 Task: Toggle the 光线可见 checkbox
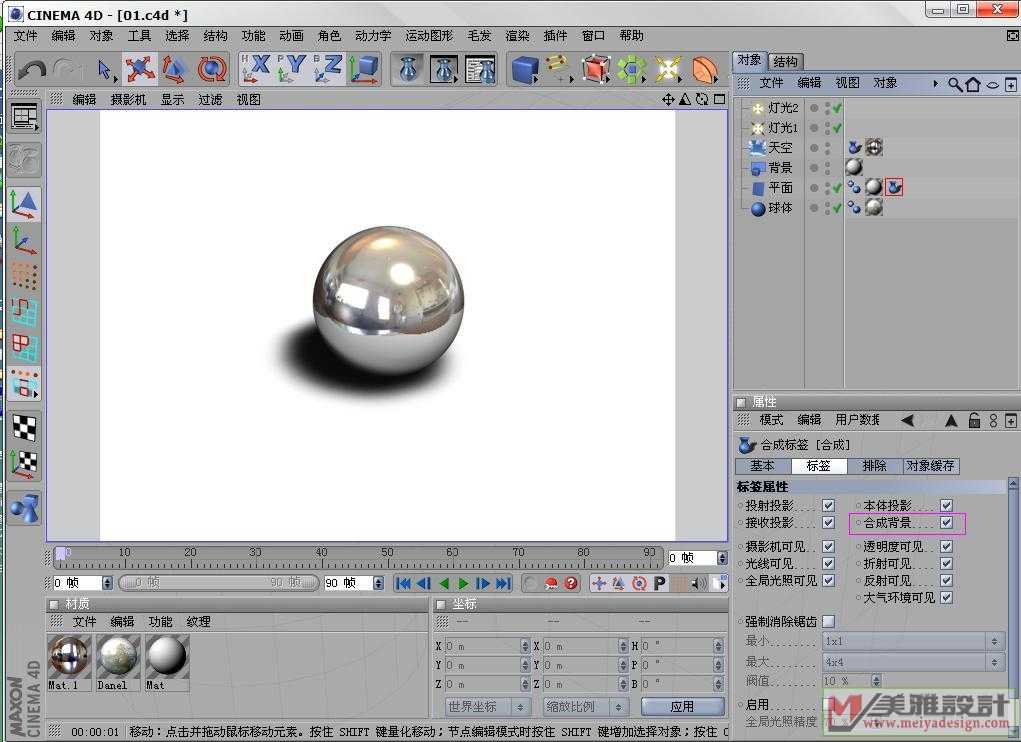point(828,564)
